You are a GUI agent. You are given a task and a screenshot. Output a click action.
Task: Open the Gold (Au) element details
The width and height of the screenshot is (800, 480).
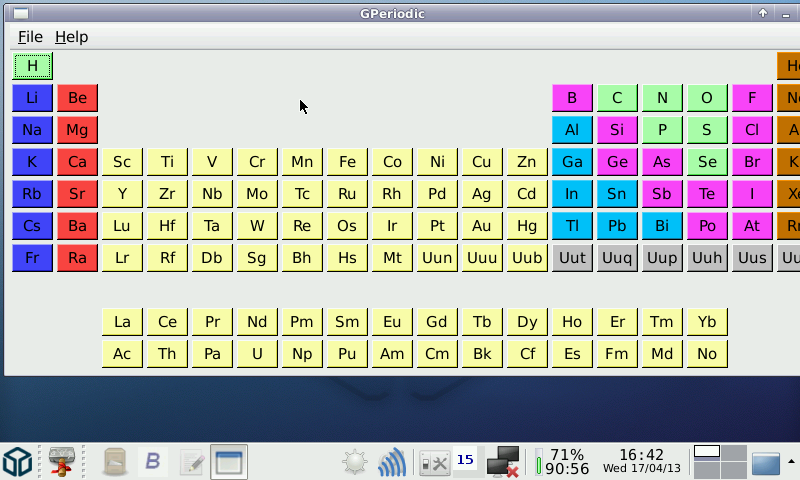click(x=482, y=226)
